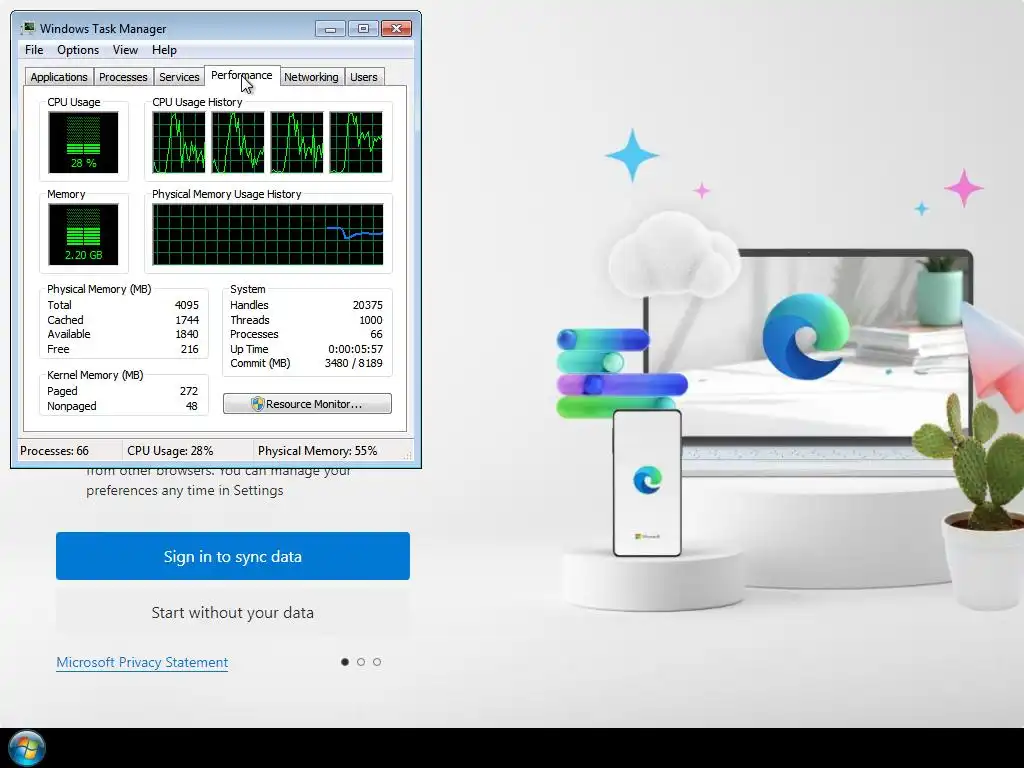Click the Task Manager title bar icon
This screenshot has width=1024, height=768.
27,28
